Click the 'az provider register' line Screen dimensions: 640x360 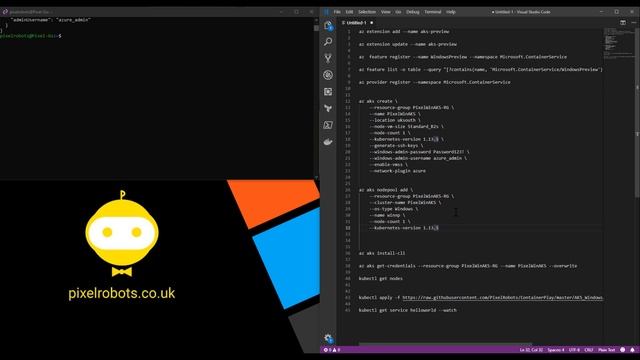click(x=434, y=82)
